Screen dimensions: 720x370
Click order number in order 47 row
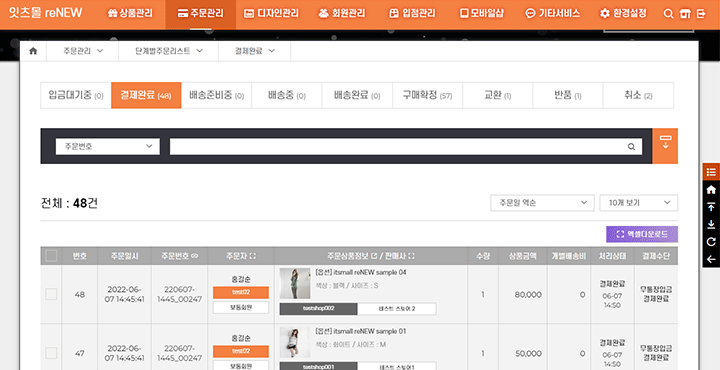[x=180, y=353]
